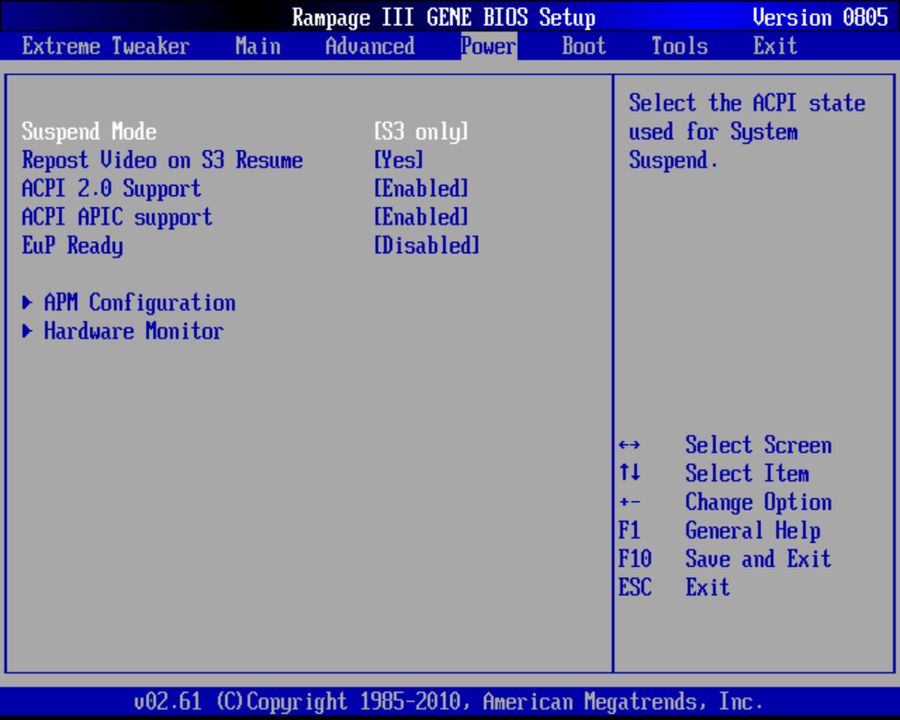The image size is (900, 720).
Task: Click the Change Option legend text
Action: point(758,502)
